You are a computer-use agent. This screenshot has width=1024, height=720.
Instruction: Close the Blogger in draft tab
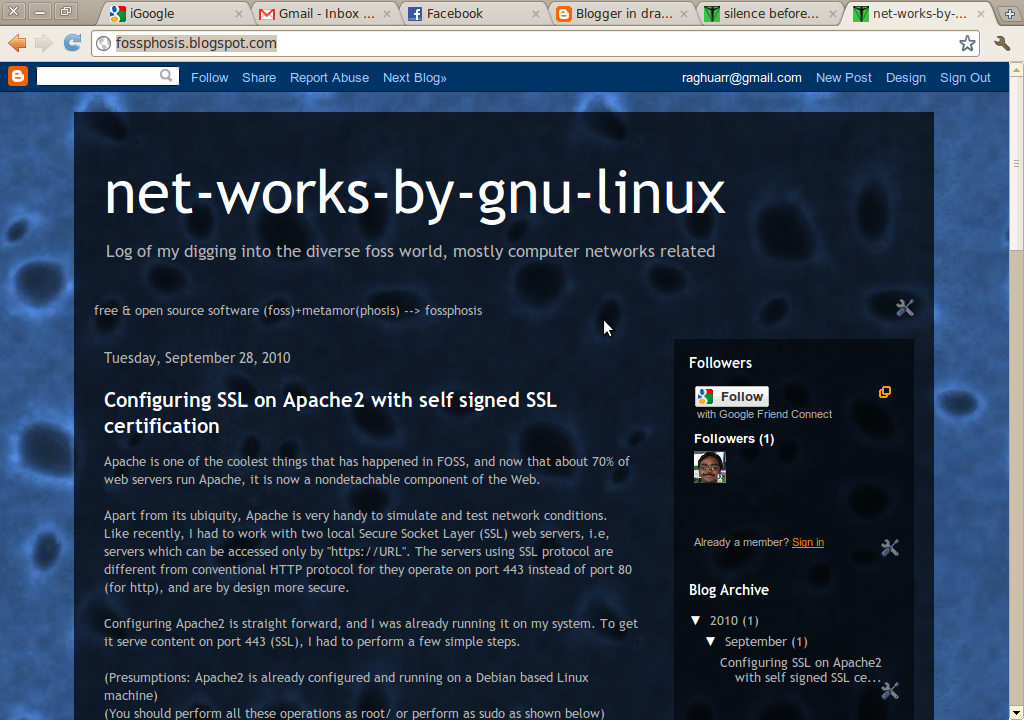tap(684, 14)
